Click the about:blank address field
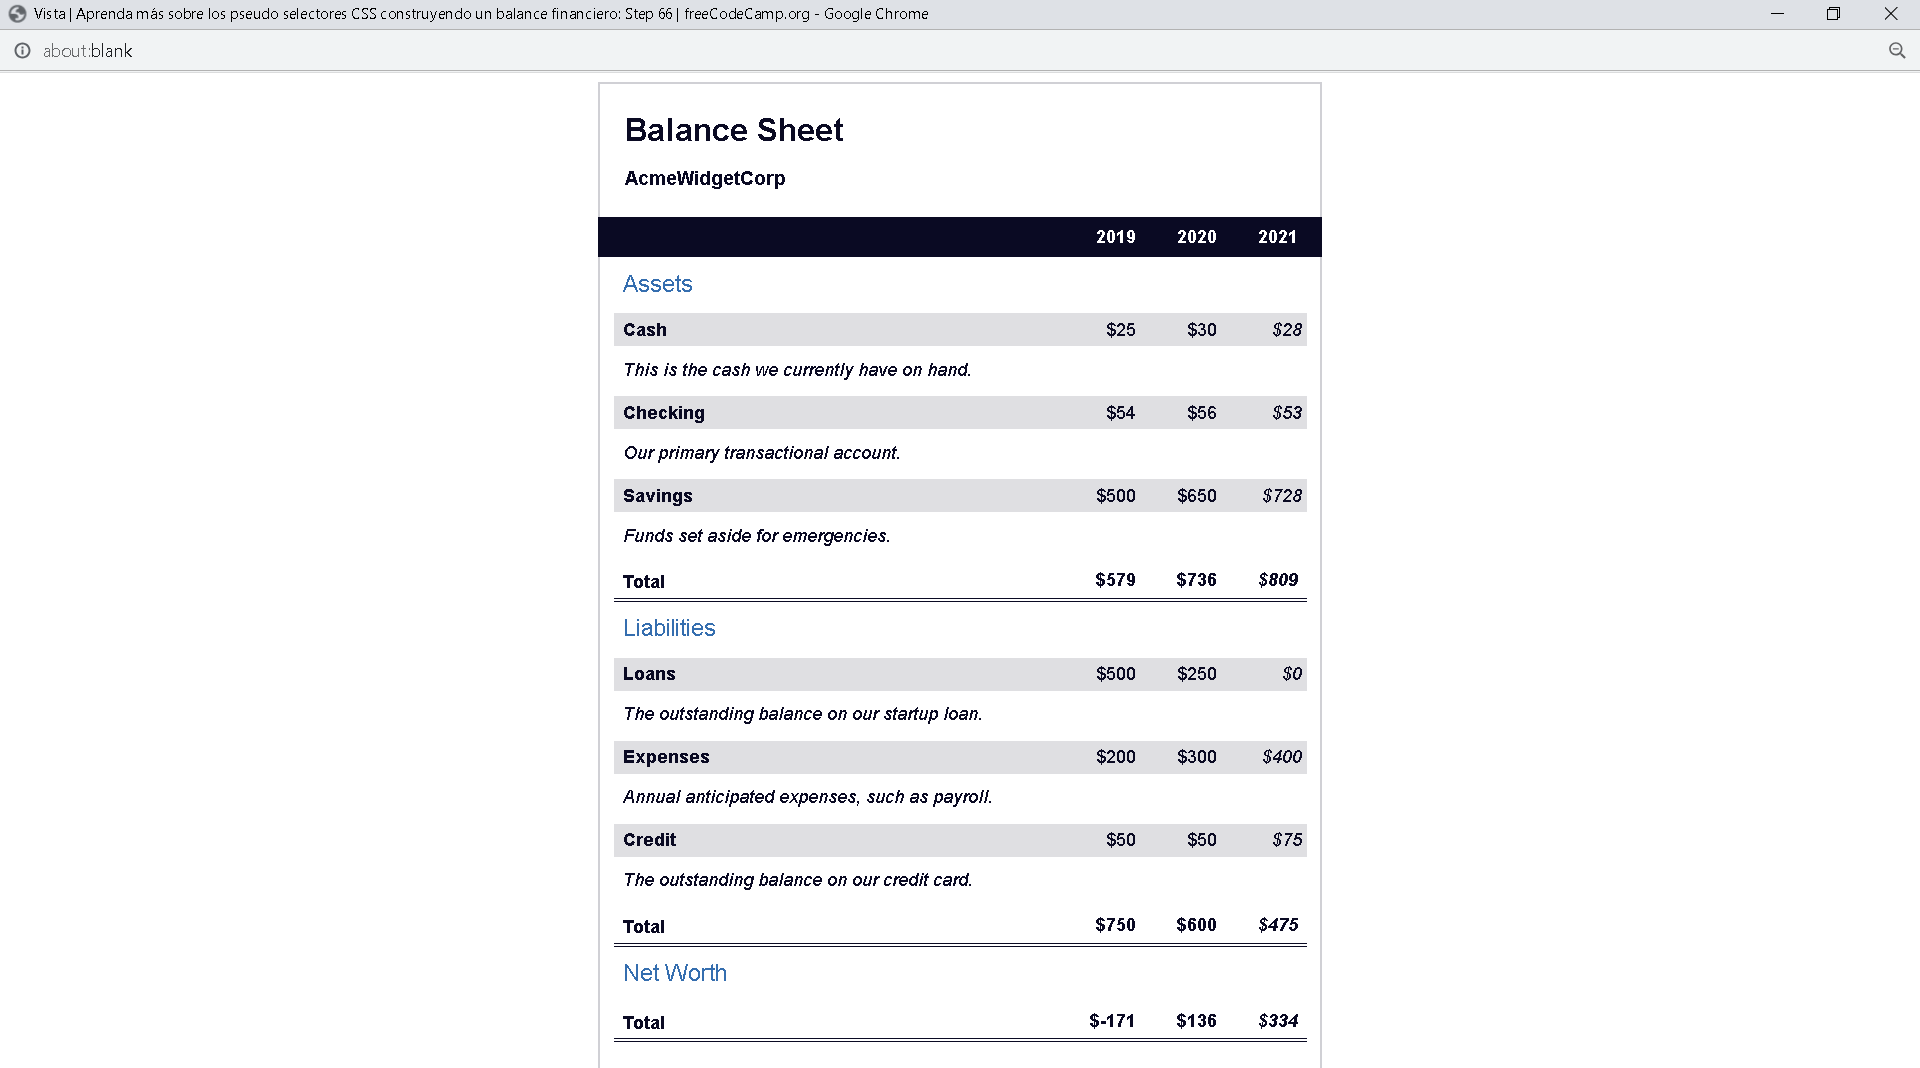Screen dimensions: 1920x1068 88,51
